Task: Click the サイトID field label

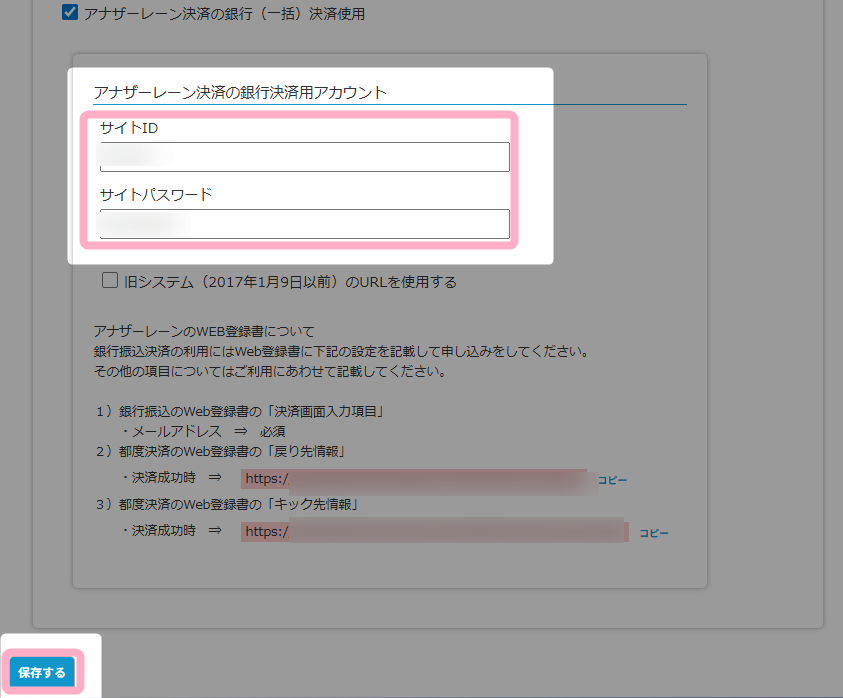Action: pos(129,129)
